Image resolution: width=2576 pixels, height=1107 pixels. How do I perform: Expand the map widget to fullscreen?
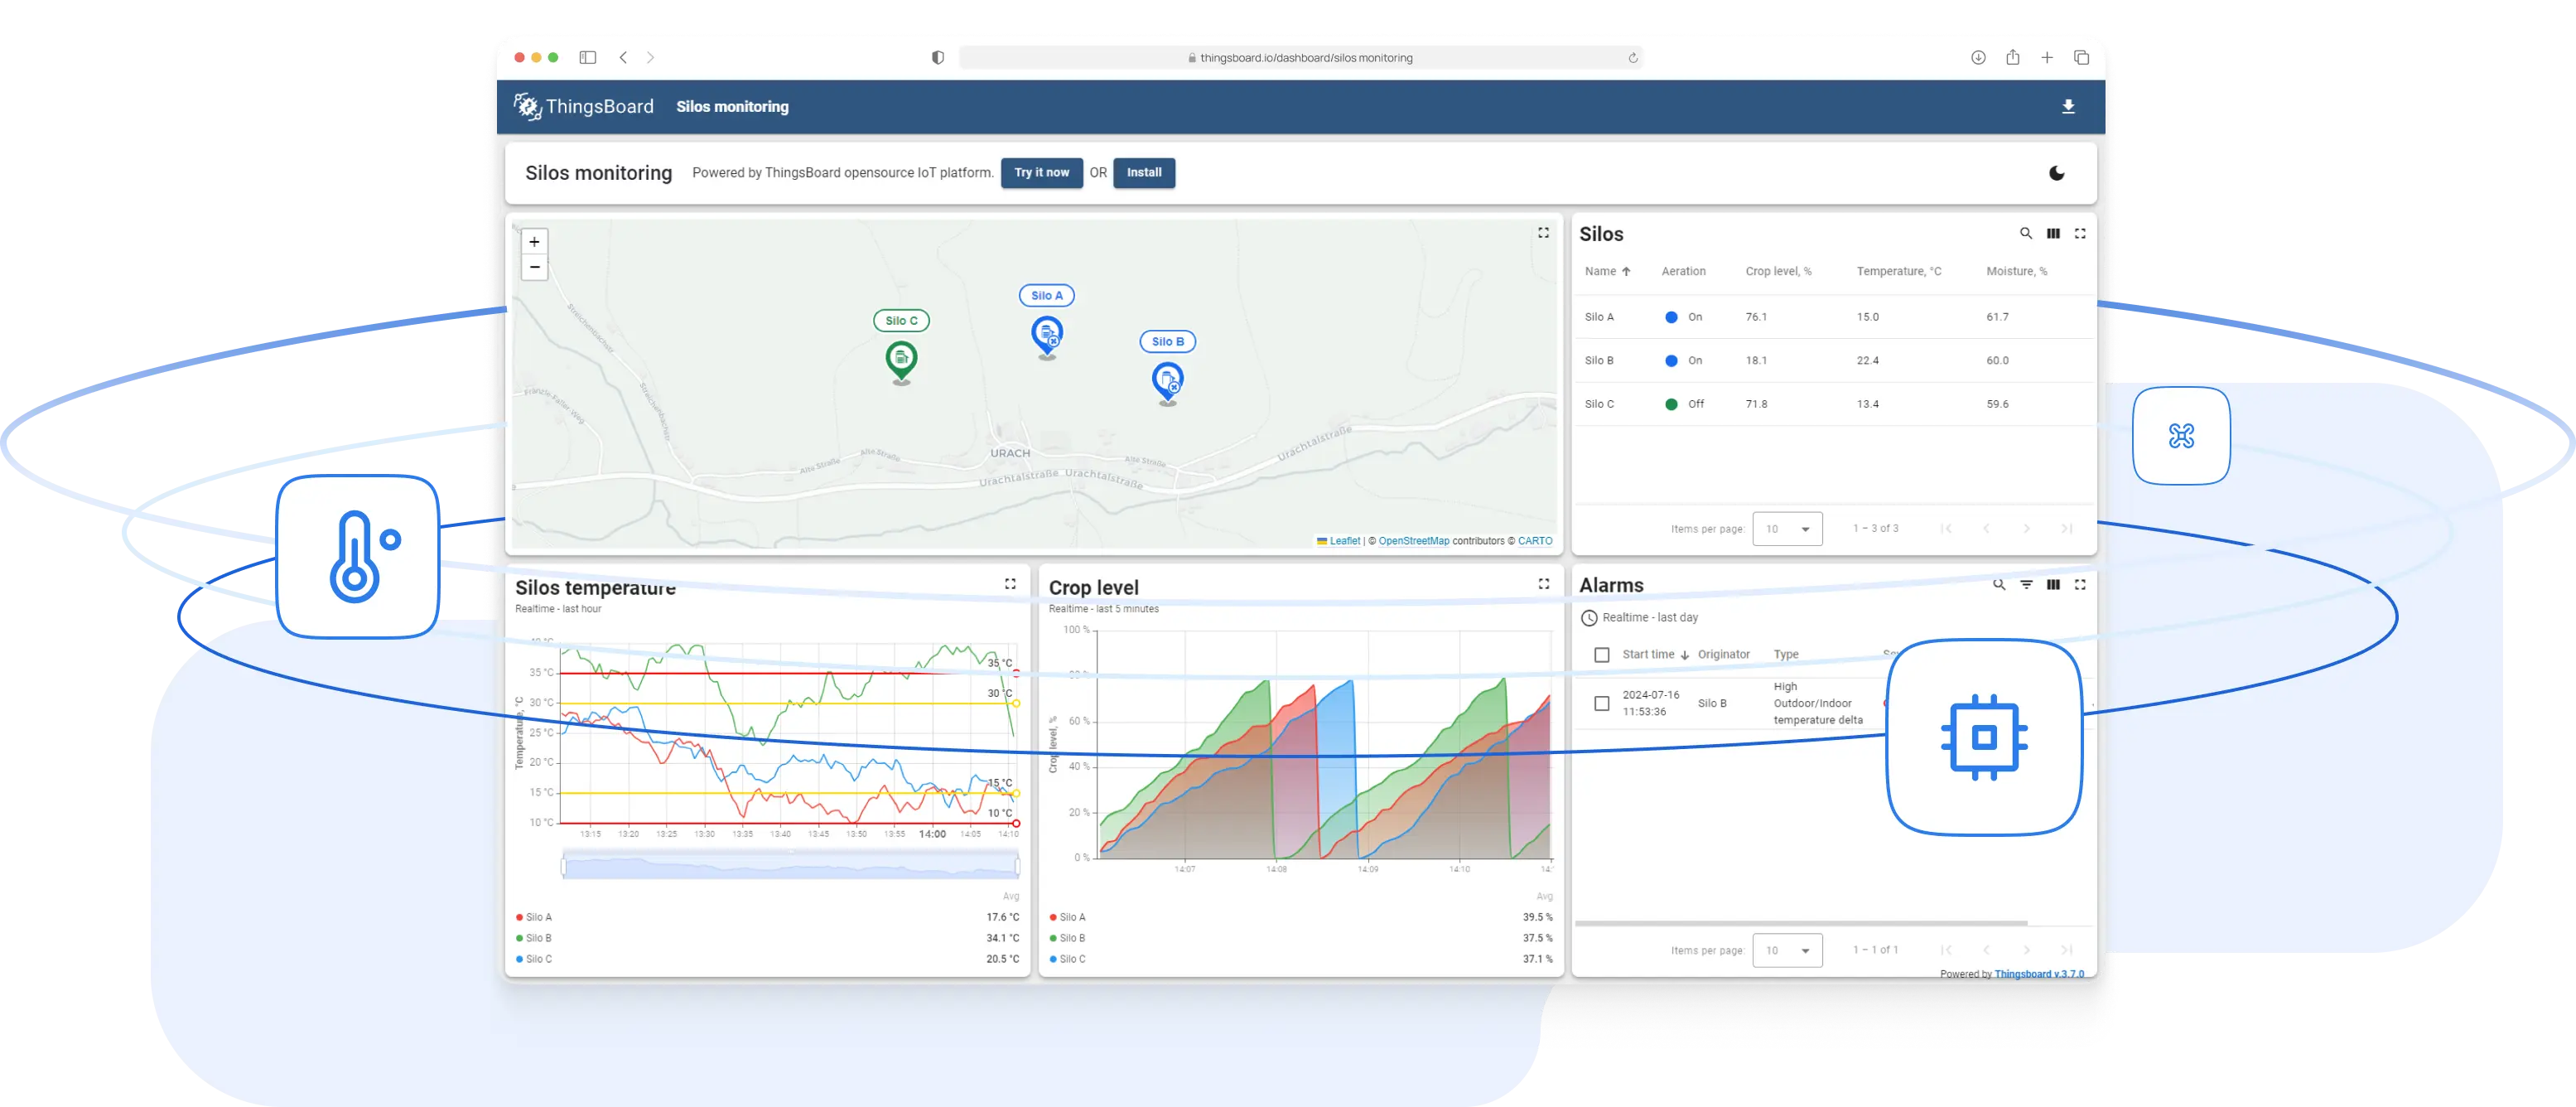point(1543,233)
